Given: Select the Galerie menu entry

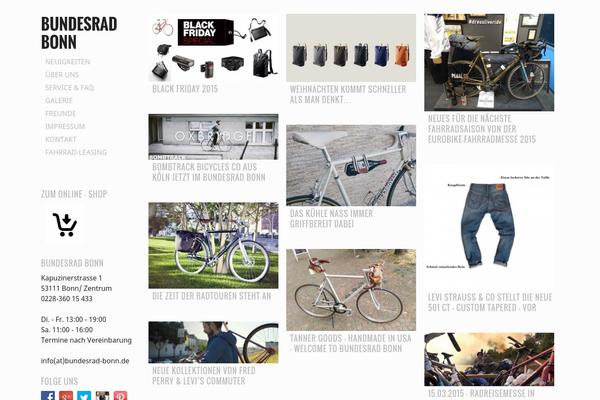Looking at the screenshot, I should [59, 100].
